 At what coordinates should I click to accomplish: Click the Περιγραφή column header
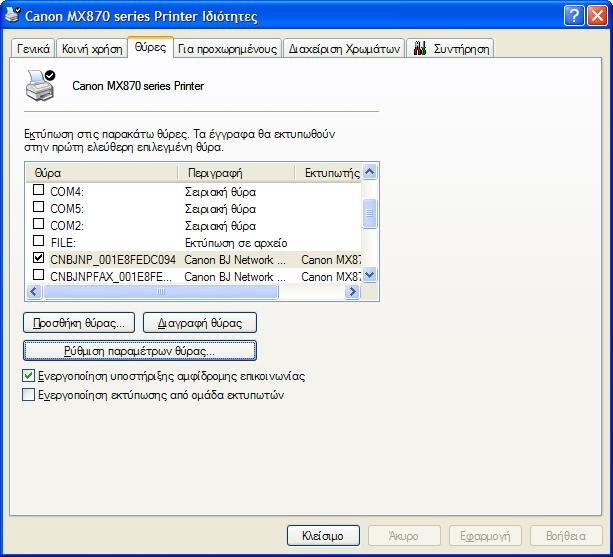point(237,173)
